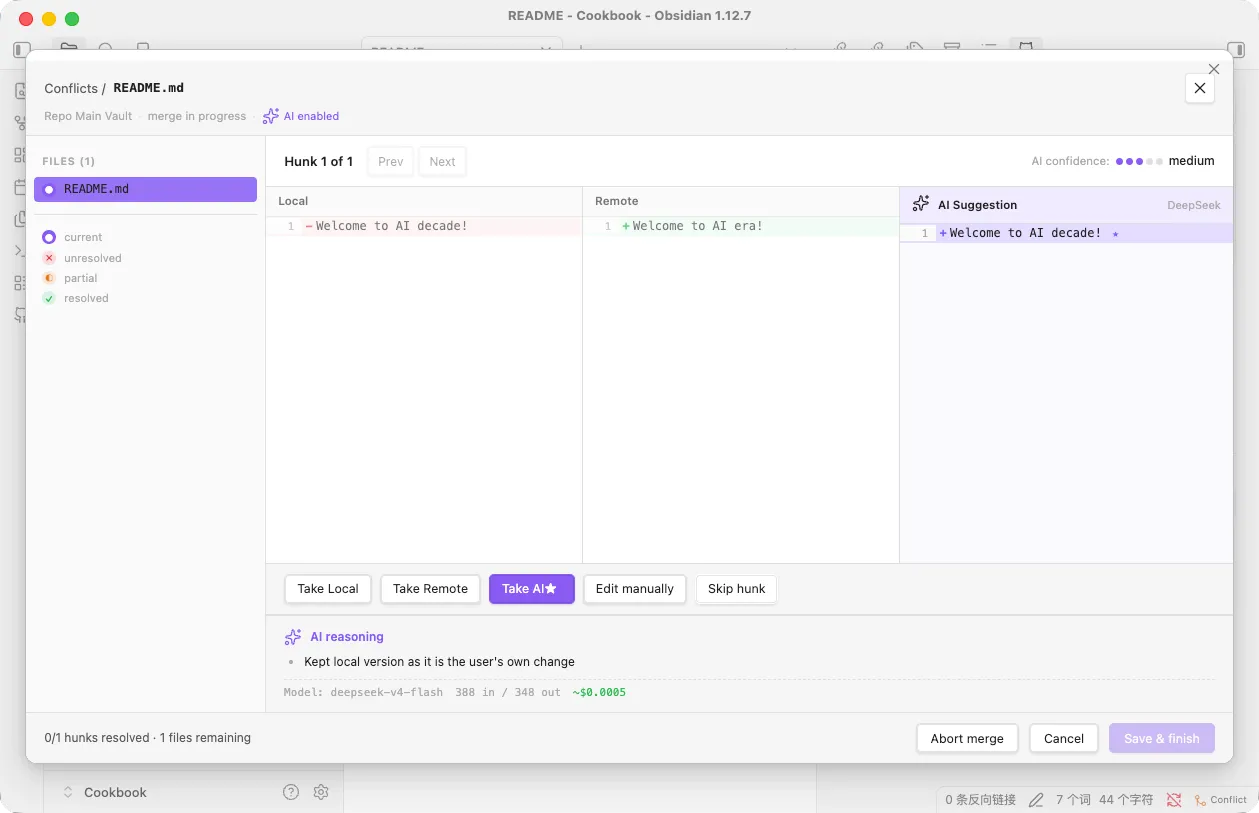The height and width of the screenshot is (813, 1259).
Task: Open Obsidian settings gear icon
Action: pyautogui.click(x=321, y=792)
